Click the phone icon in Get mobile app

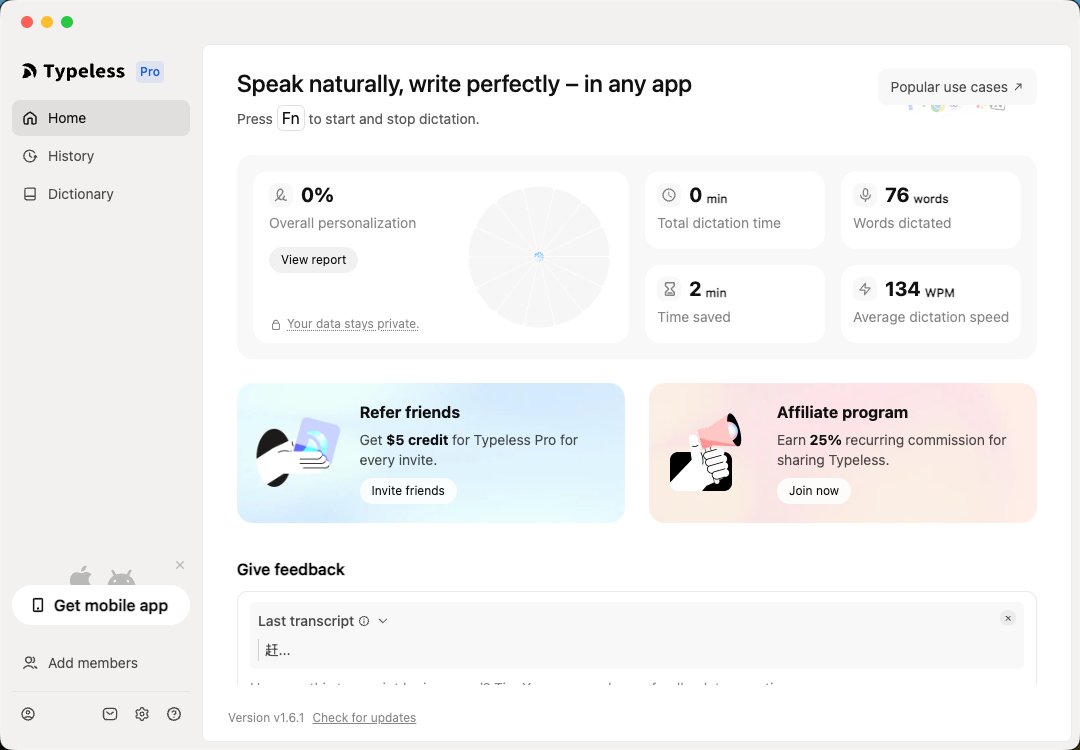coord(38,605)
